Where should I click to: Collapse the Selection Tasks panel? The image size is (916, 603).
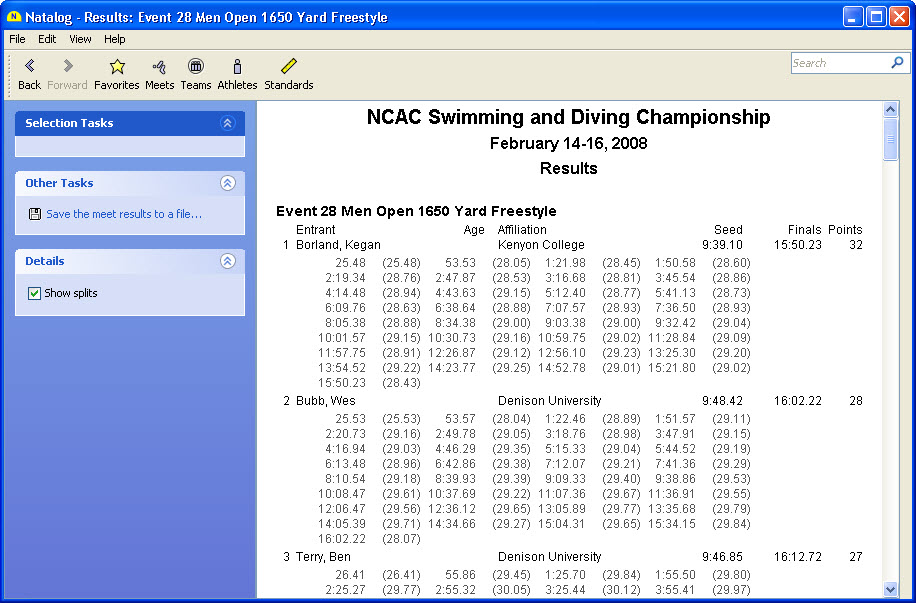[227, 123]
